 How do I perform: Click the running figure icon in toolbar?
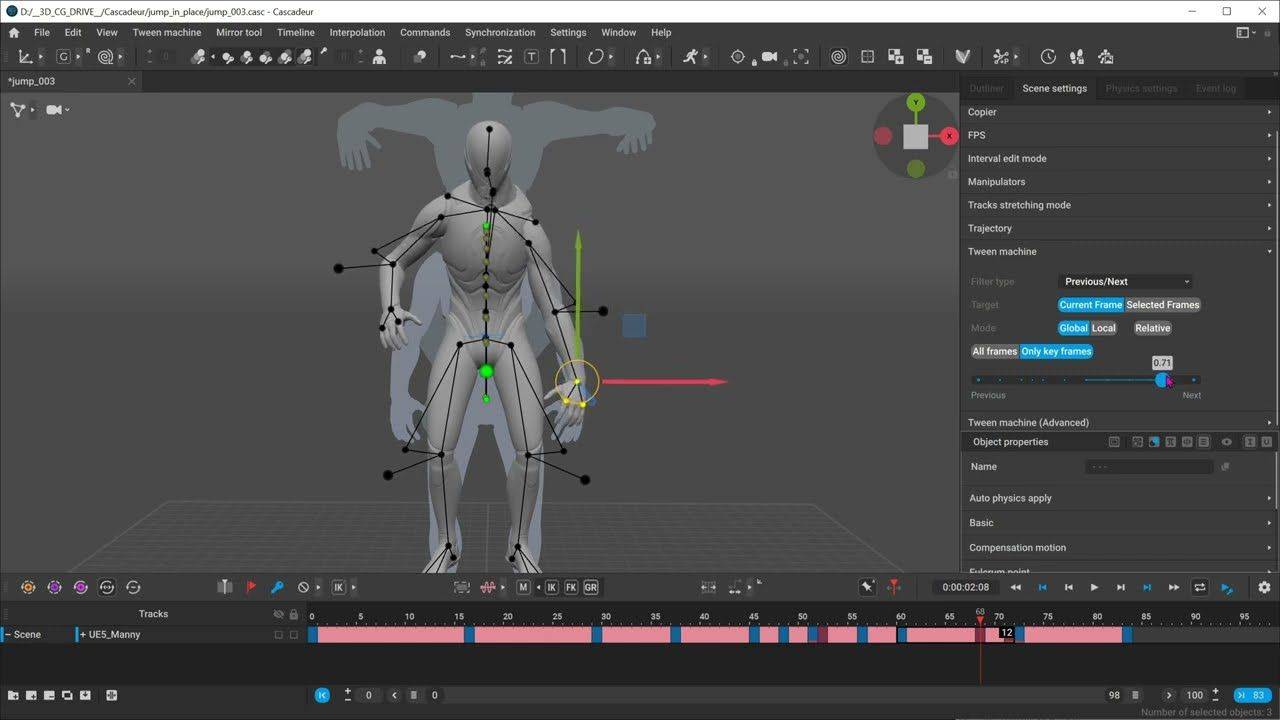[690, 57]
